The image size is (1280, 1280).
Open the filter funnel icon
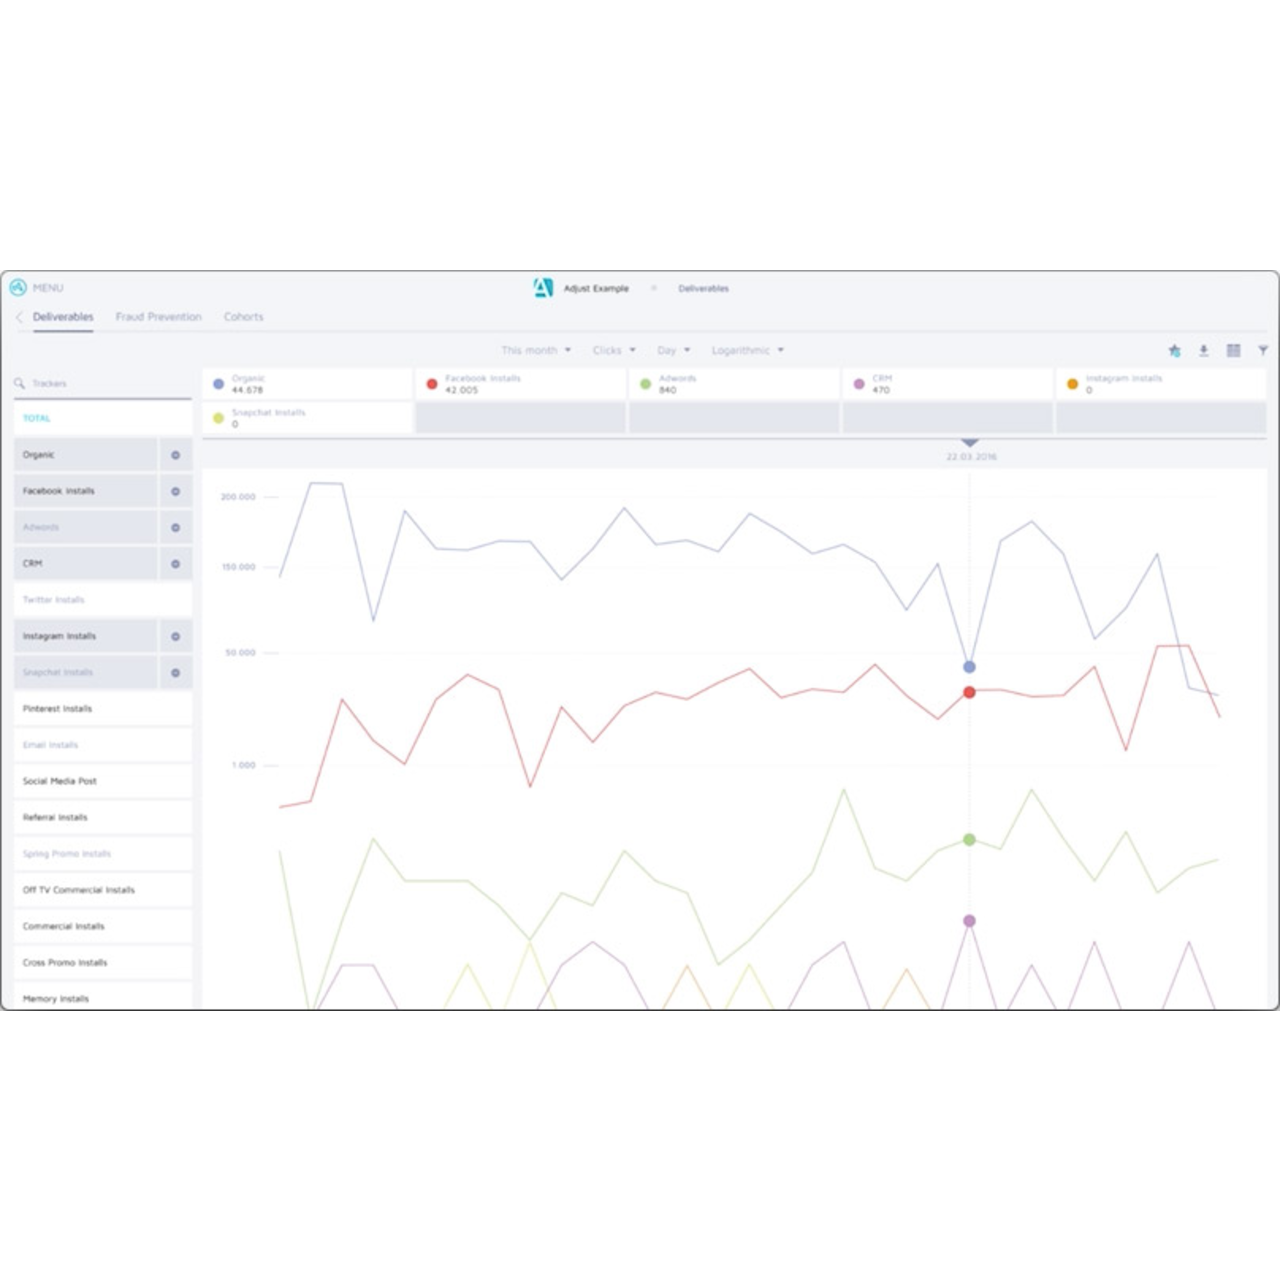pyautogui.click(x=1263, y=351)
